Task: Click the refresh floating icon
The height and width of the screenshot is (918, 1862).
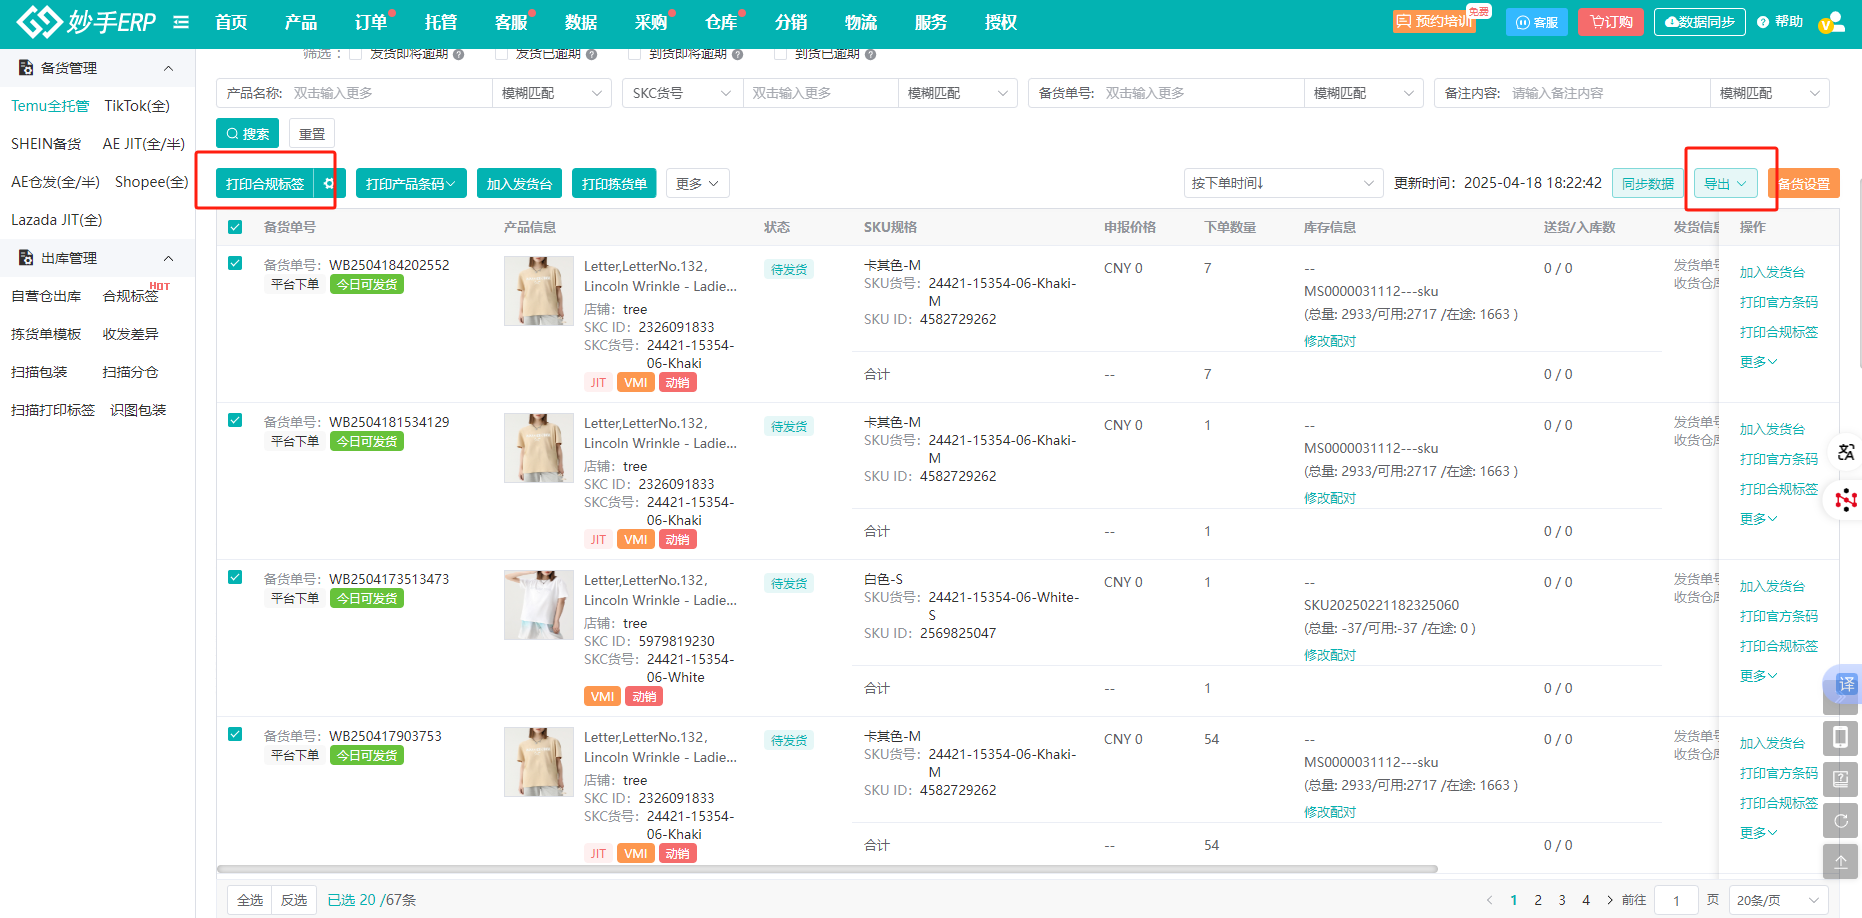Action: point(1840,821)
